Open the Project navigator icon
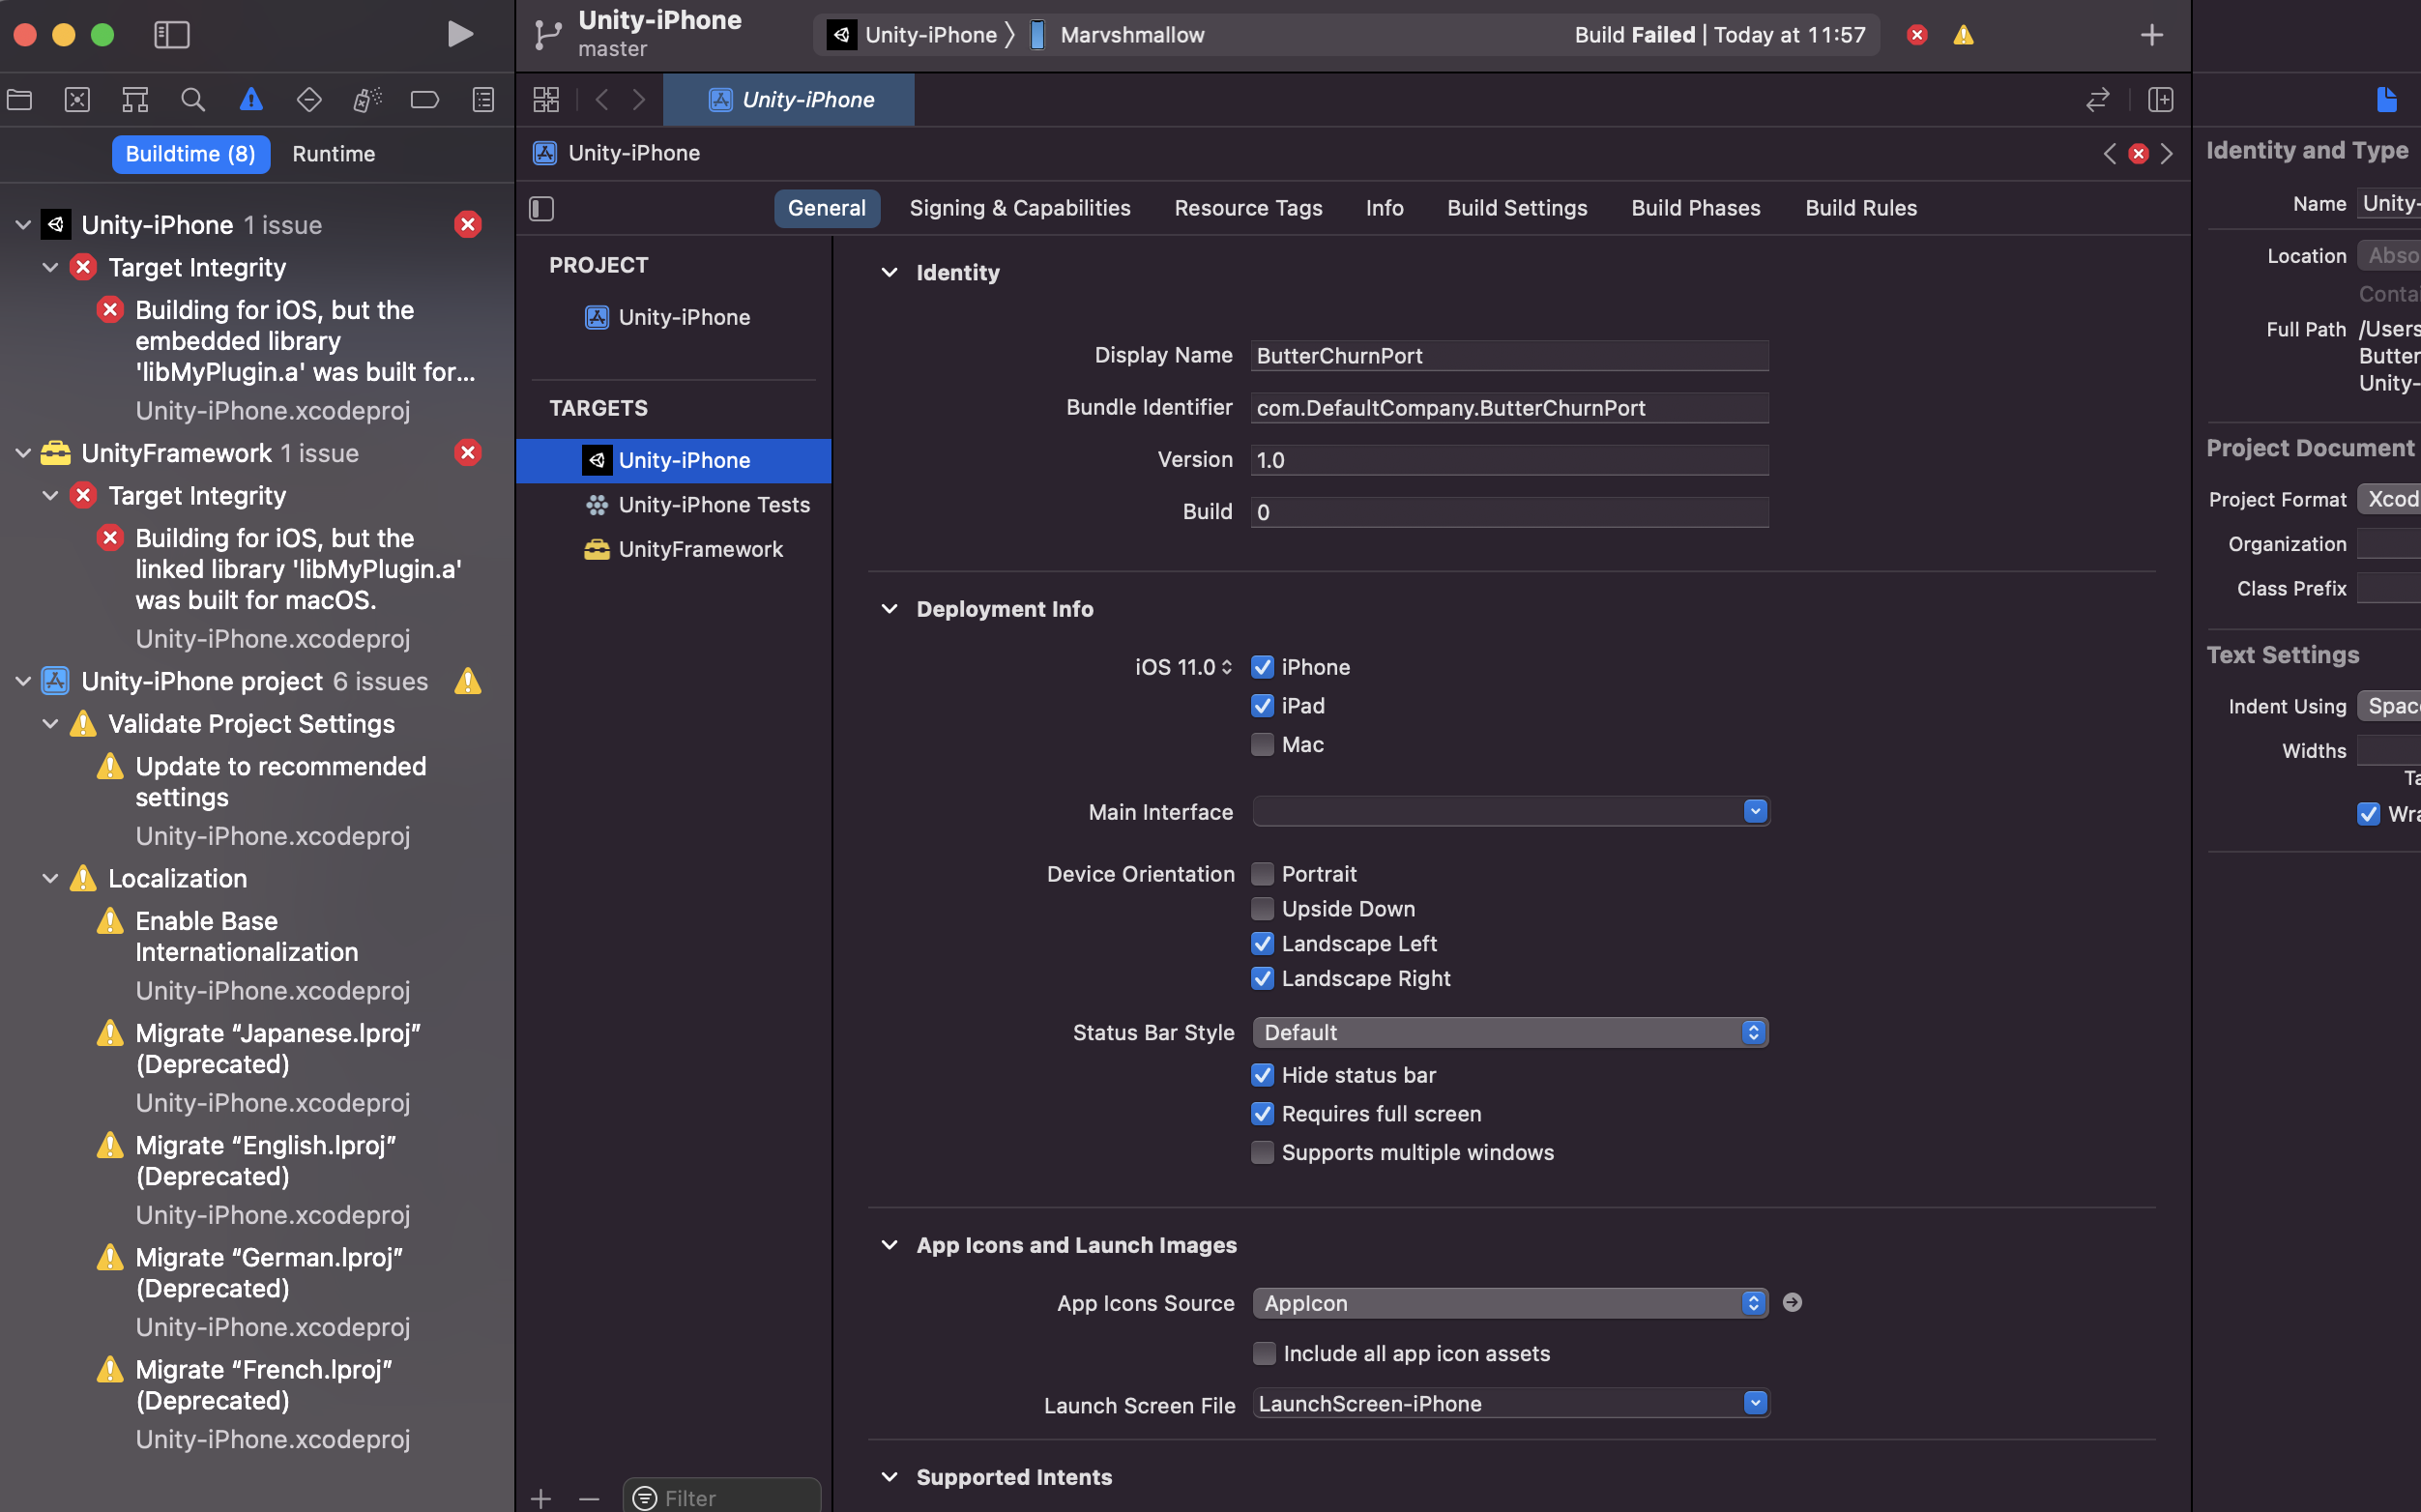 (x=20, y=99)
